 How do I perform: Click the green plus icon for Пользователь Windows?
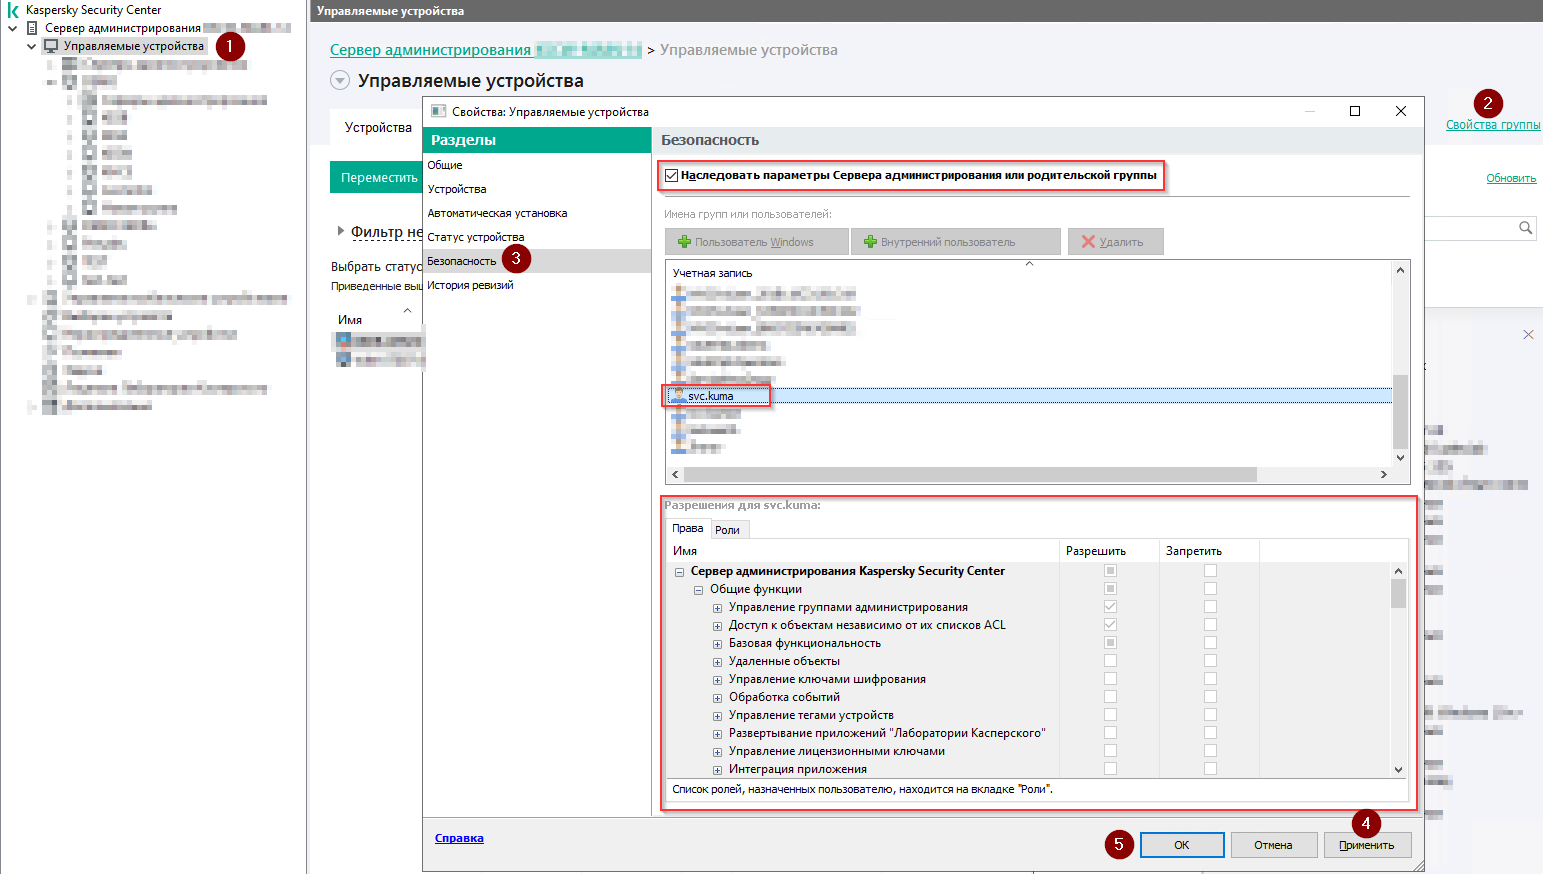pyautogui.click(x=685, y=242)
